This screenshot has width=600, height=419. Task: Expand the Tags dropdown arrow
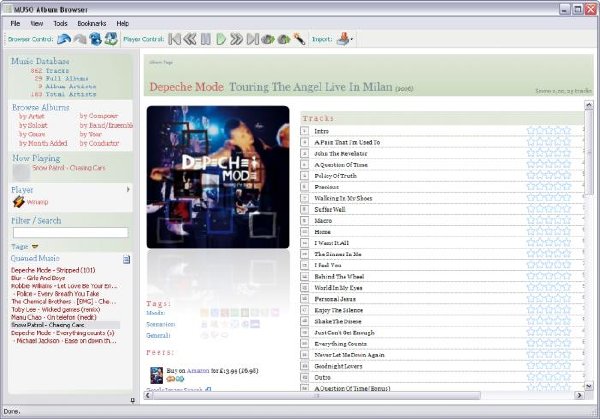[x=35, y=246]
